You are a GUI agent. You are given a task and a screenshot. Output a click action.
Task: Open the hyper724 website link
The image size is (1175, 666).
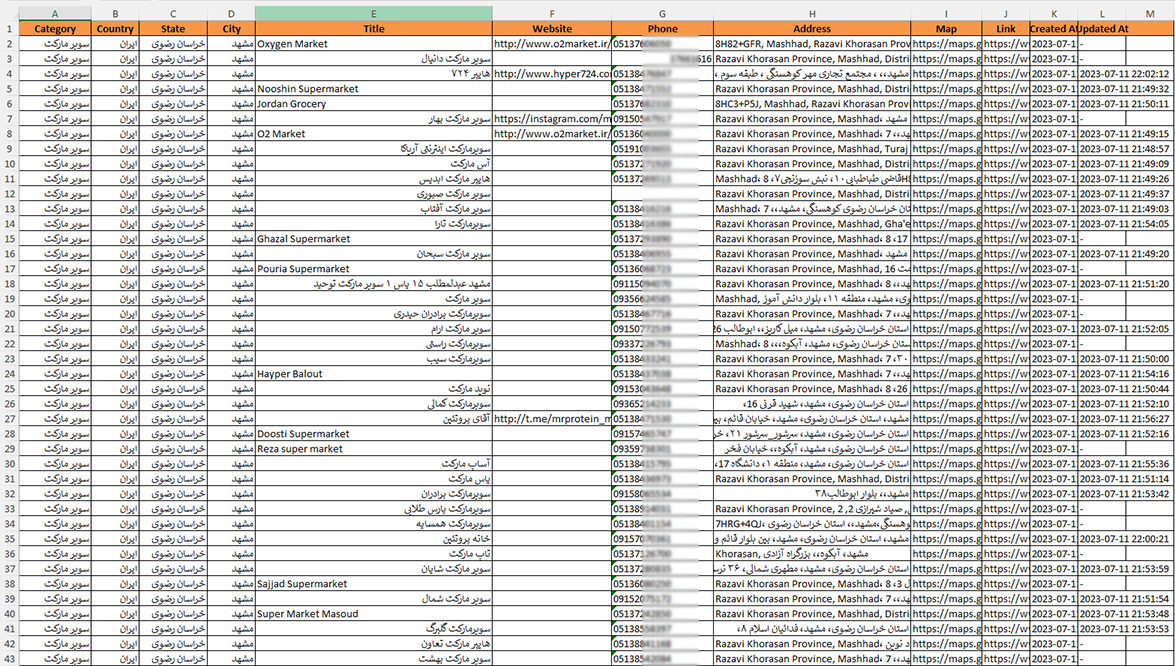[x=552, y=73]
